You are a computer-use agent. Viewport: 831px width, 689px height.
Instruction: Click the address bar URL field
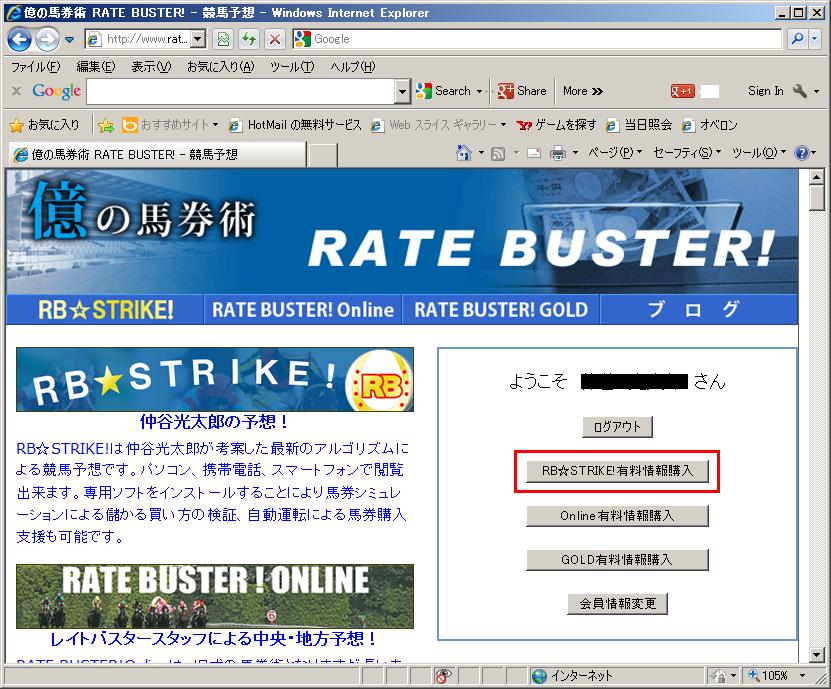(139, 39)
